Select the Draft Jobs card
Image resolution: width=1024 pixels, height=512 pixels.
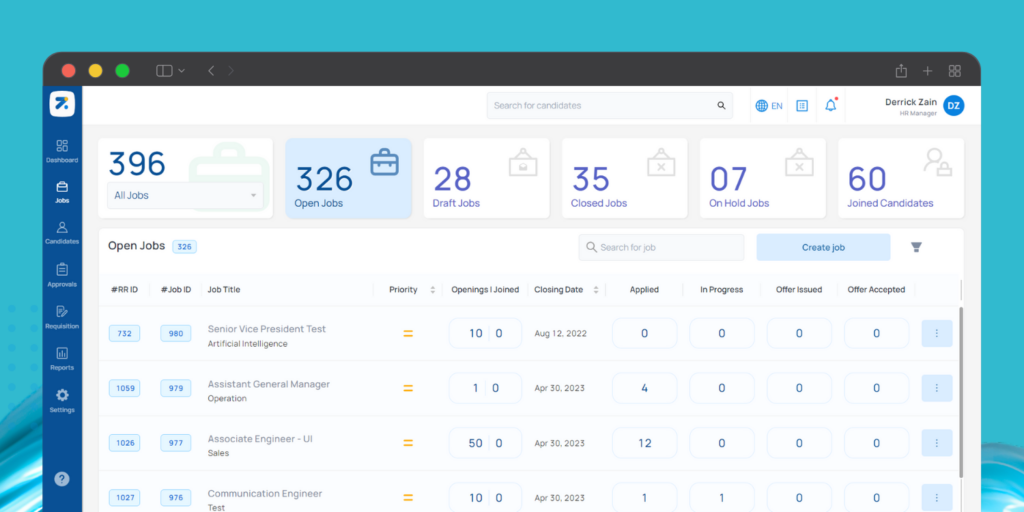pyautogui.click(x=486, y=178)
